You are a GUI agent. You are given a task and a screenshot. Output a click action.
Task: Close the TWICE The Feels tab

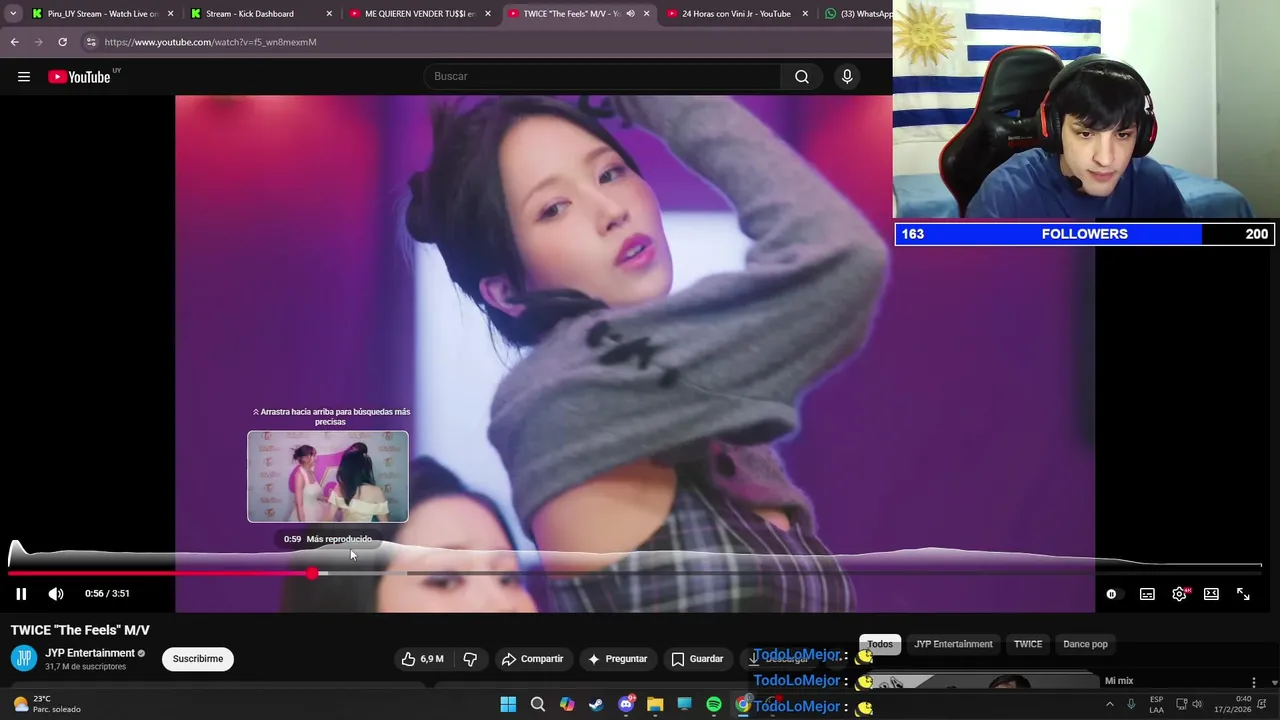point(646,14)
